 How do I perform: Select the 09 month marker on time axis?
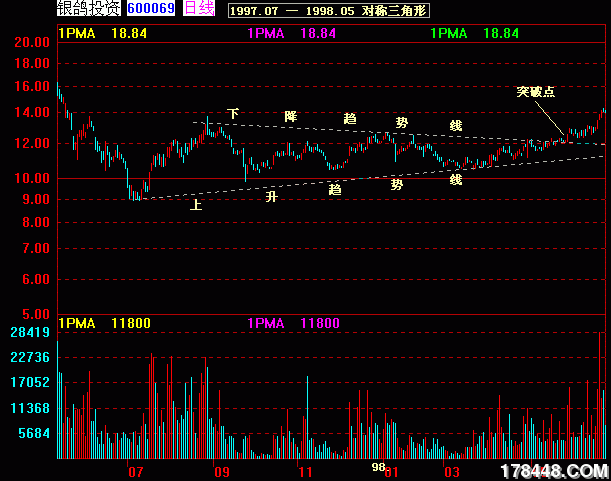pos(221,472)
